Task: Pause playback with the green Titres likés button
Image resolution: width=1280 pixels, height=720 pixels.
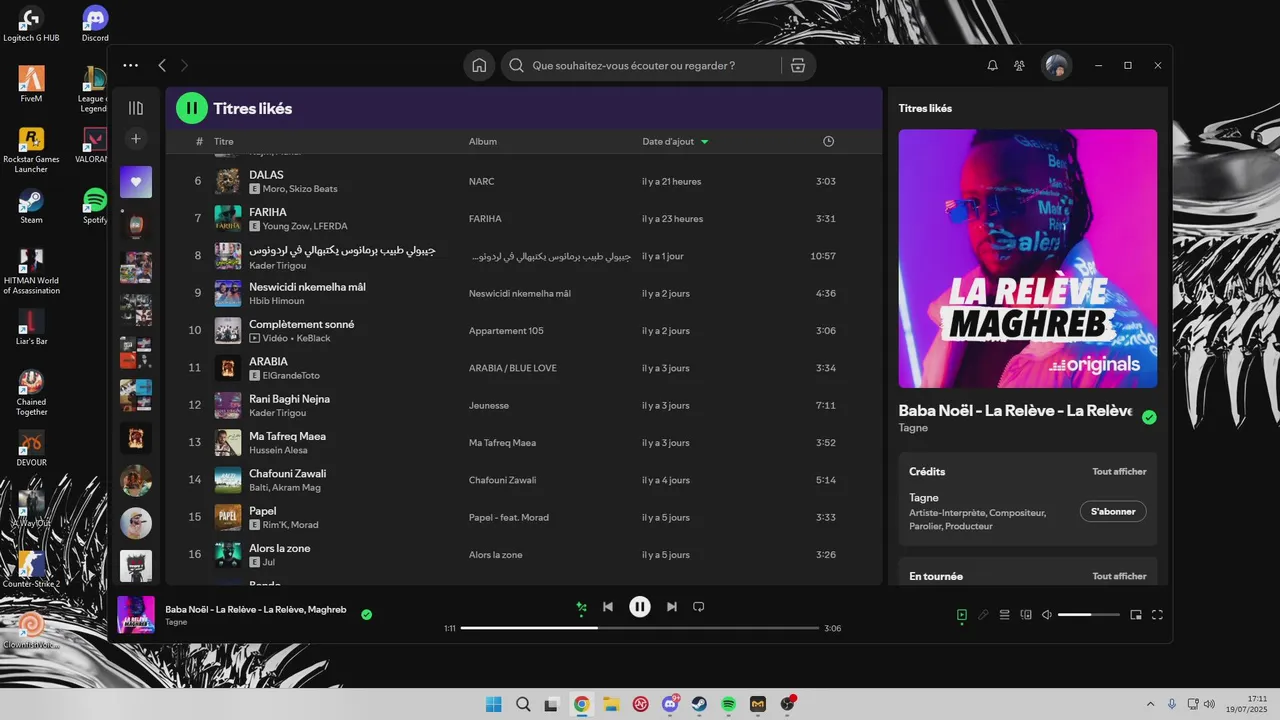Action: 192,108
